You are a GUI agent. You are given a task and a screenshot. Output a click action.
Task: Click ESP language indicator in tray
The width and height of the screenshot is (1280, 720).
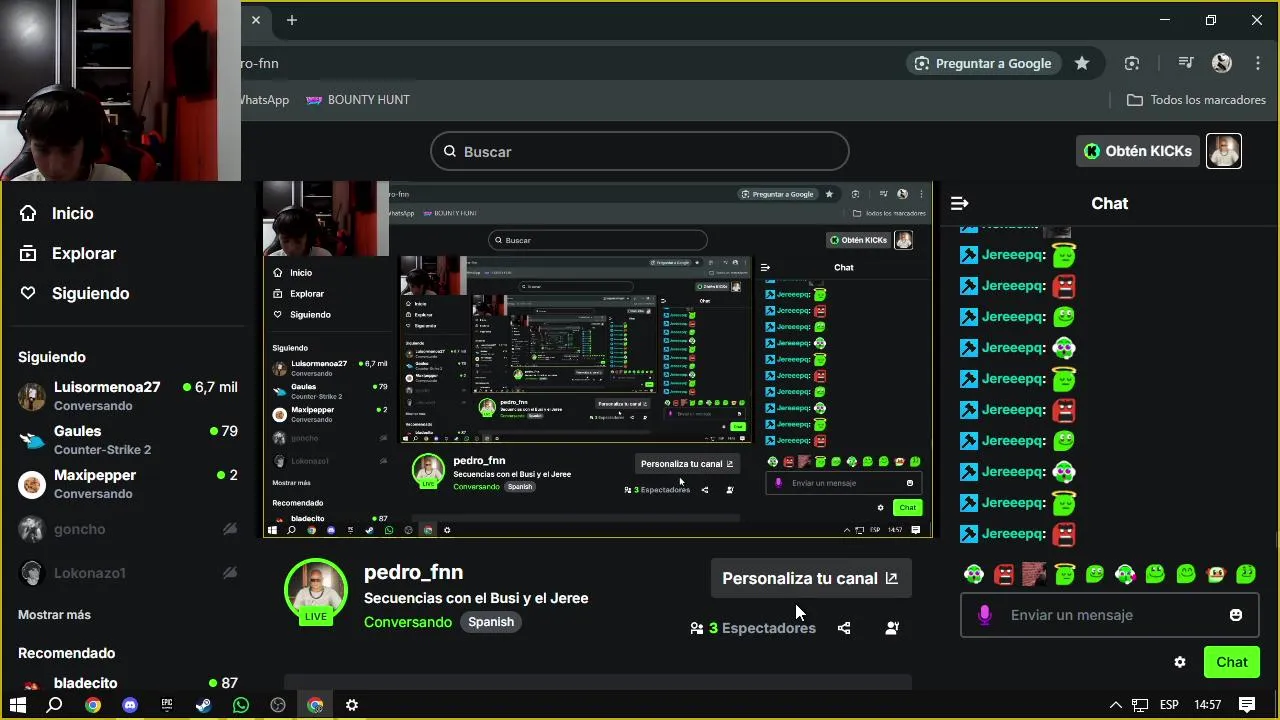pos(1169,705)
